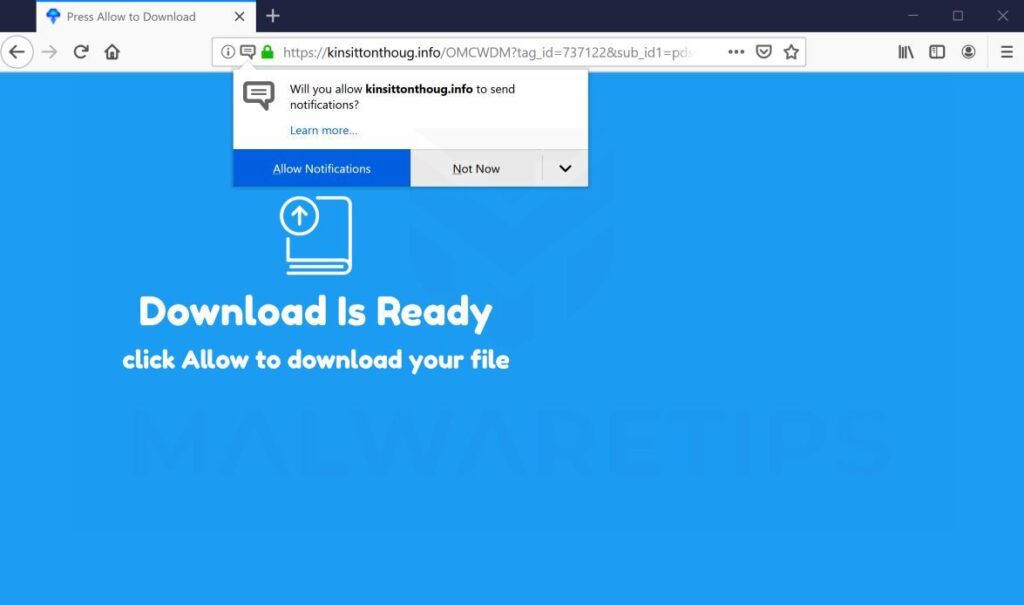
Task: Click the notification speech bubble icon
Action: [247, 51]
